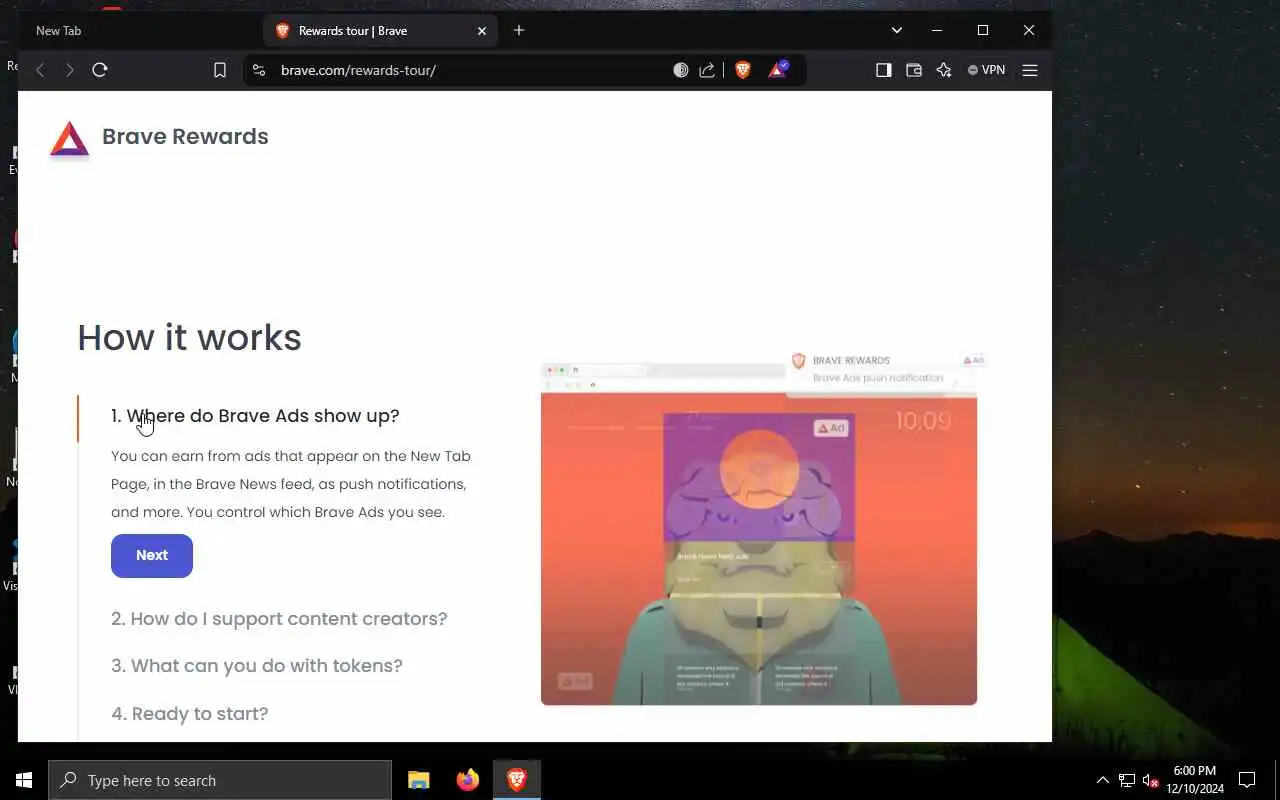Open the Brave Rewards triangle icon in address bar
The width and height of the screenshot is (1280, 800).
tap(778, 70)
